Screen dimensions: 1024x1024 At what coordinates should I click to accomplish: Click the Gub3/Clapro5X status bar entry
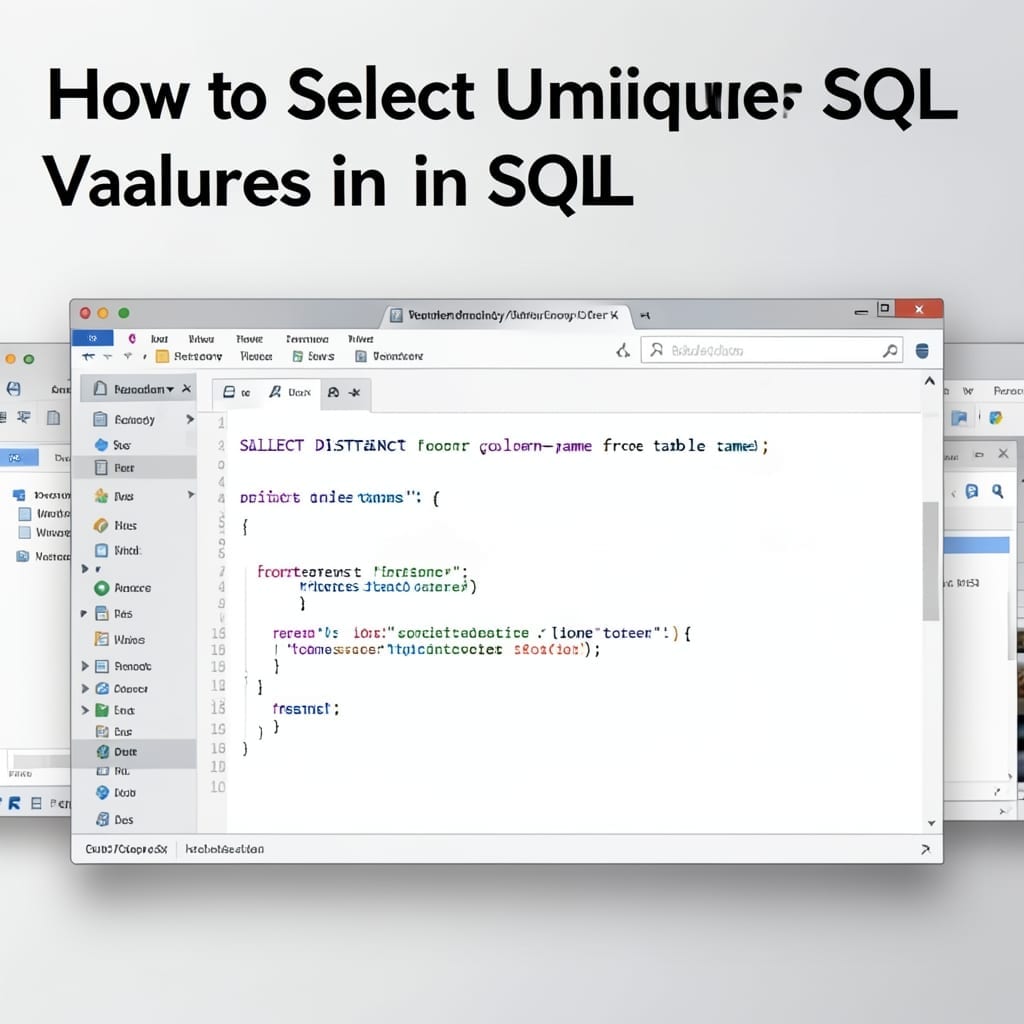click(126, 849)
